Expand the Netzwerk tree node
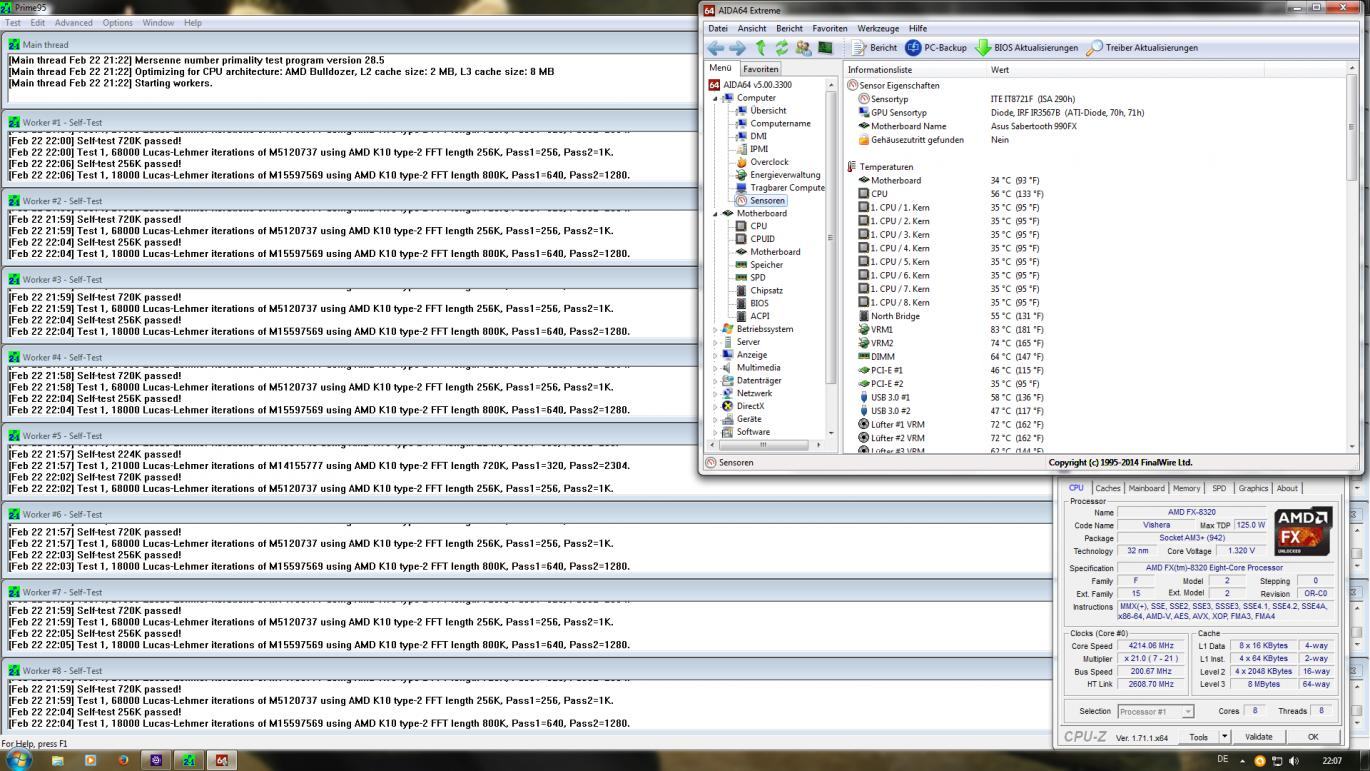Viewport: 1370px width, 771px height. 715,394
